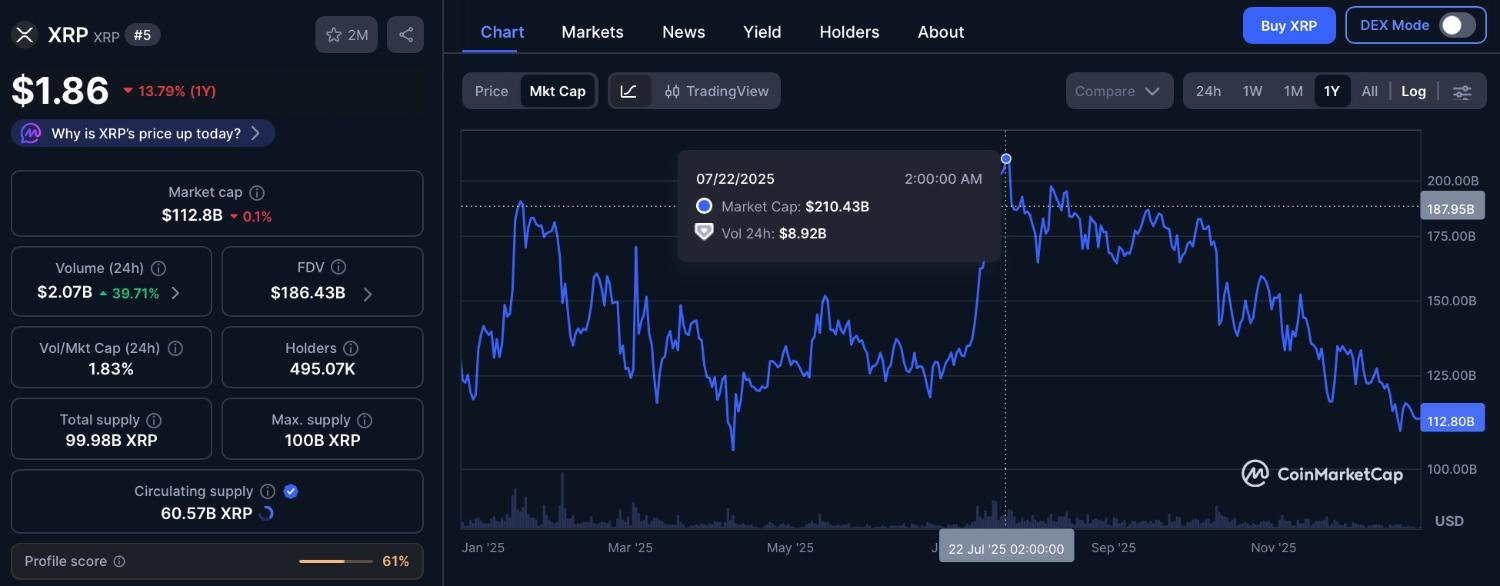Open "Why is XRP's price up today?" link
1500x586 pixels.
(145, 133)
